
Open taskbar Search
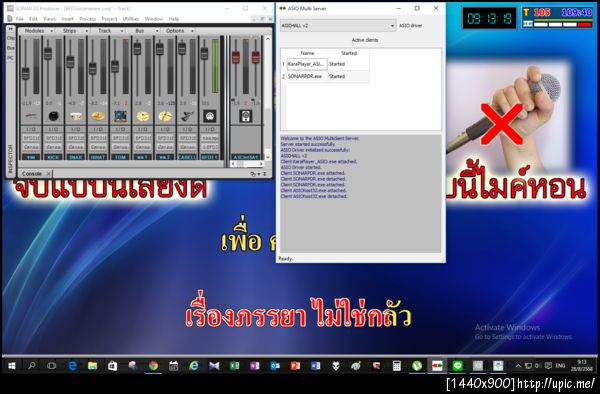tap(32, 366)
